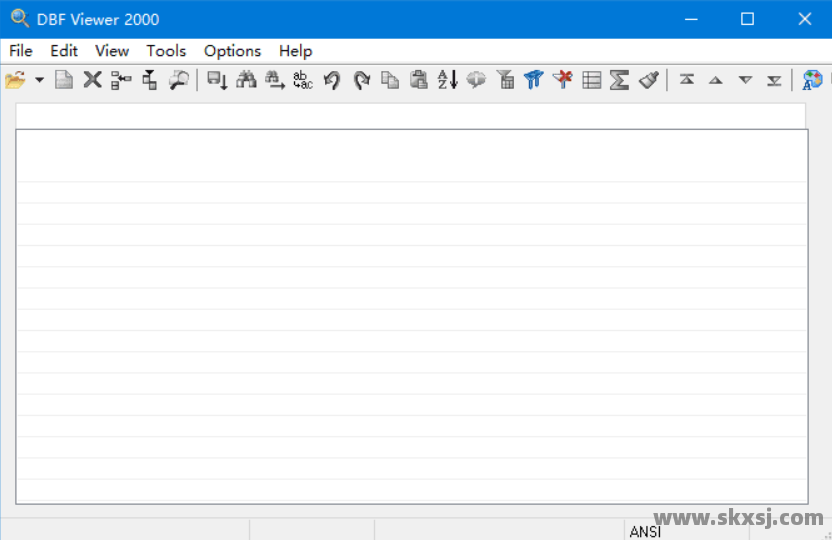Click the blue Filter funnel icon

[x=534, y=80]
